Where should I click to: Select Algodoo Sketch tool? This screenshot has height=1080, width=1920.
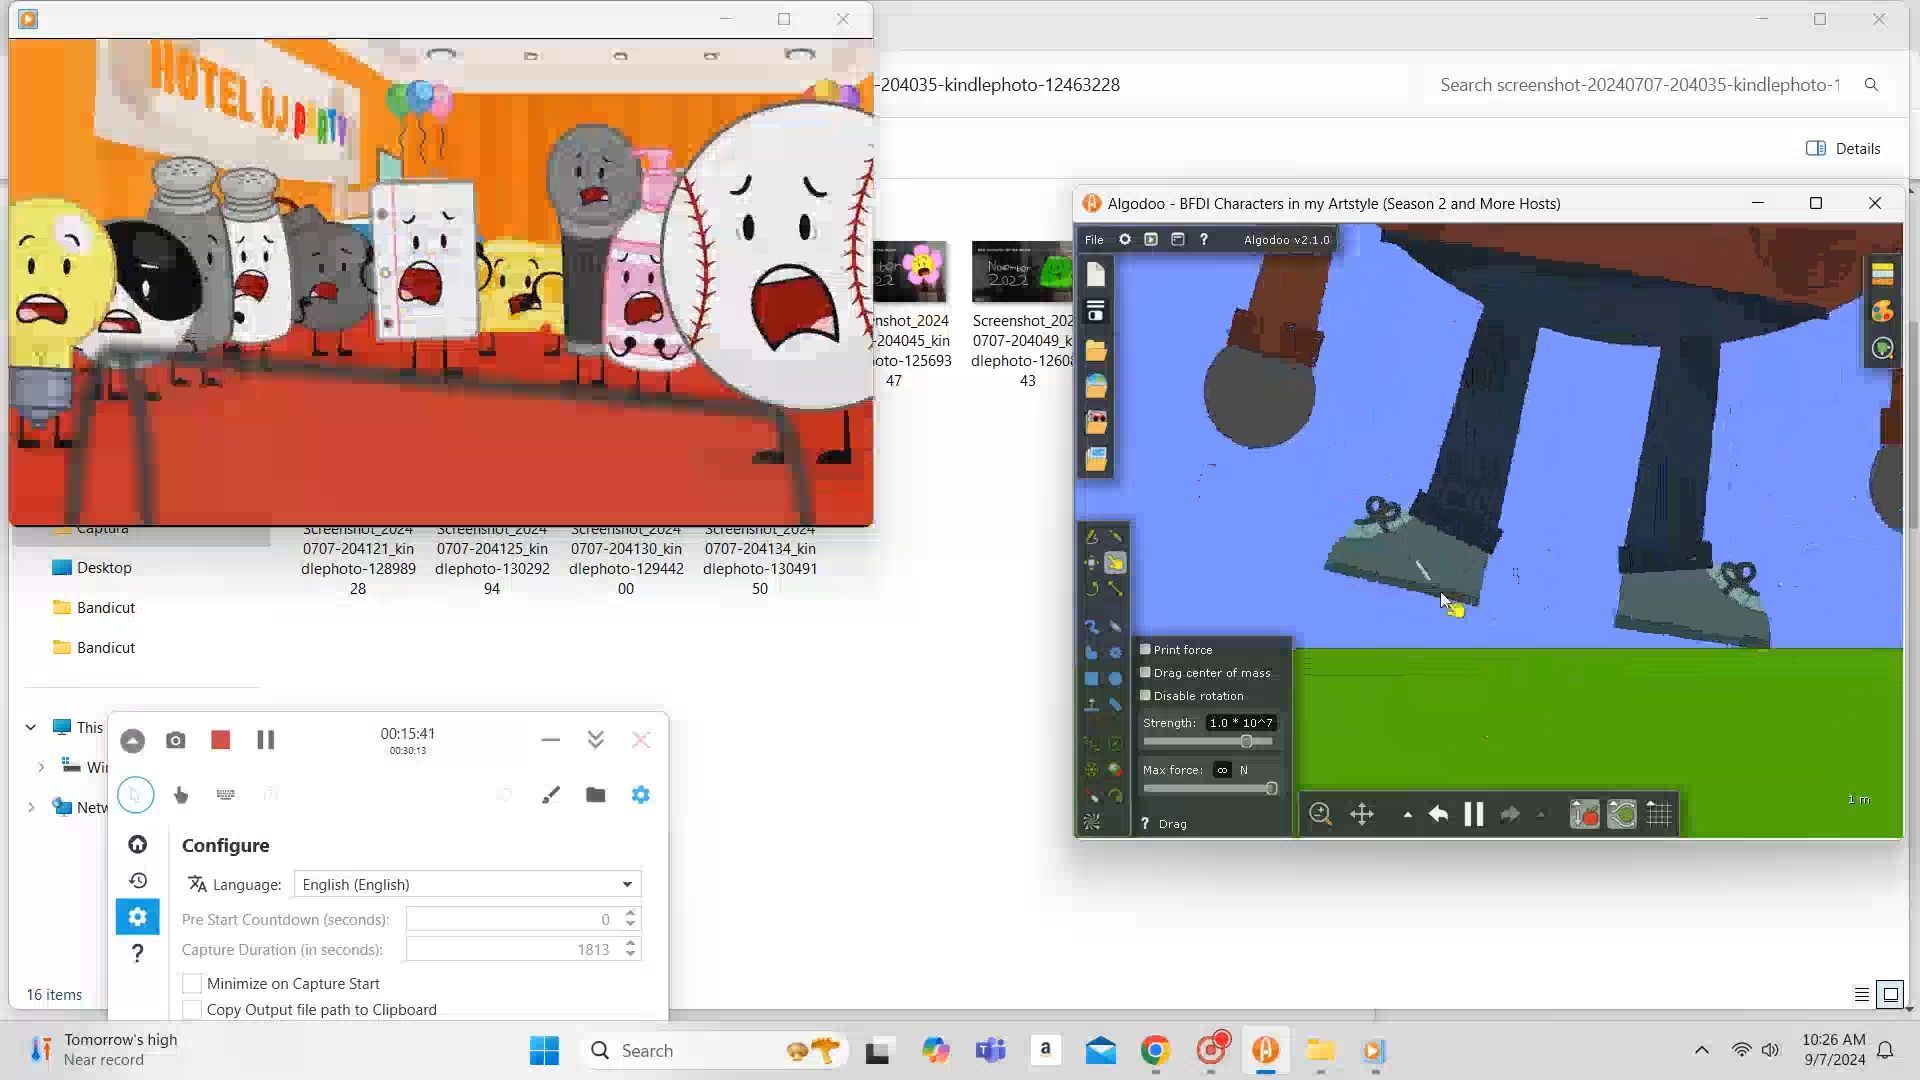pyautogui.click(x=1092, y=537)
